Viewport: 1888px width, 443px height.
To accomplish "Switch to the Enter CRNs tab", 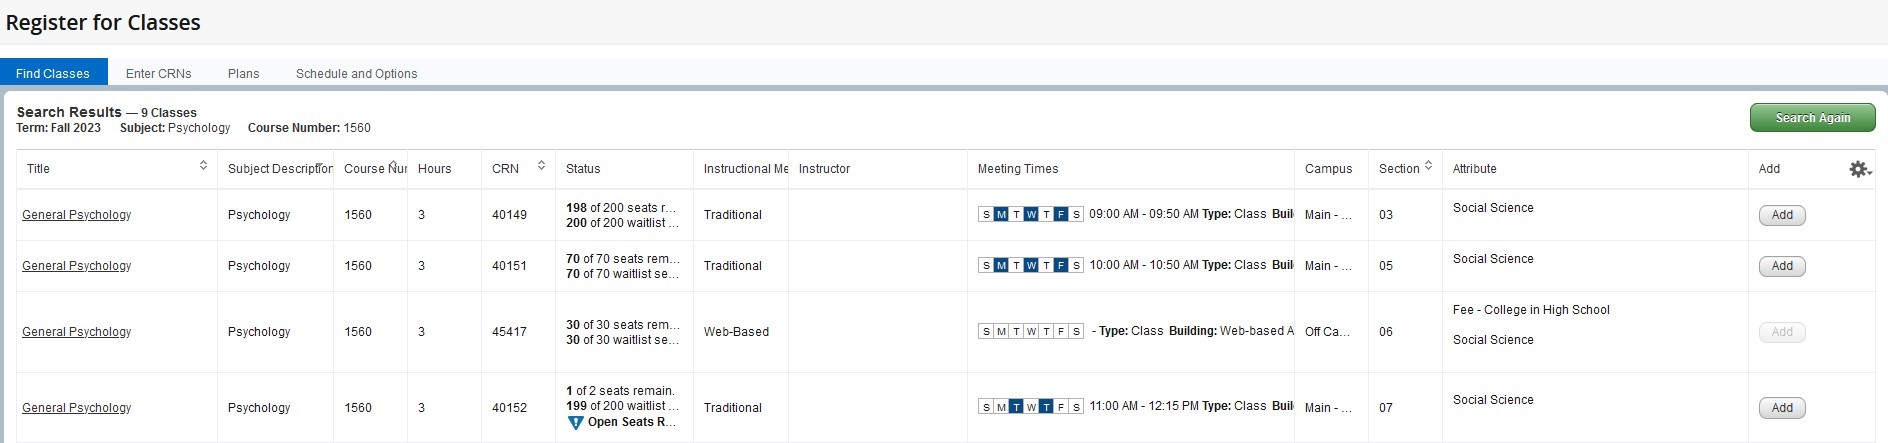I will click(x=158, y=74).
